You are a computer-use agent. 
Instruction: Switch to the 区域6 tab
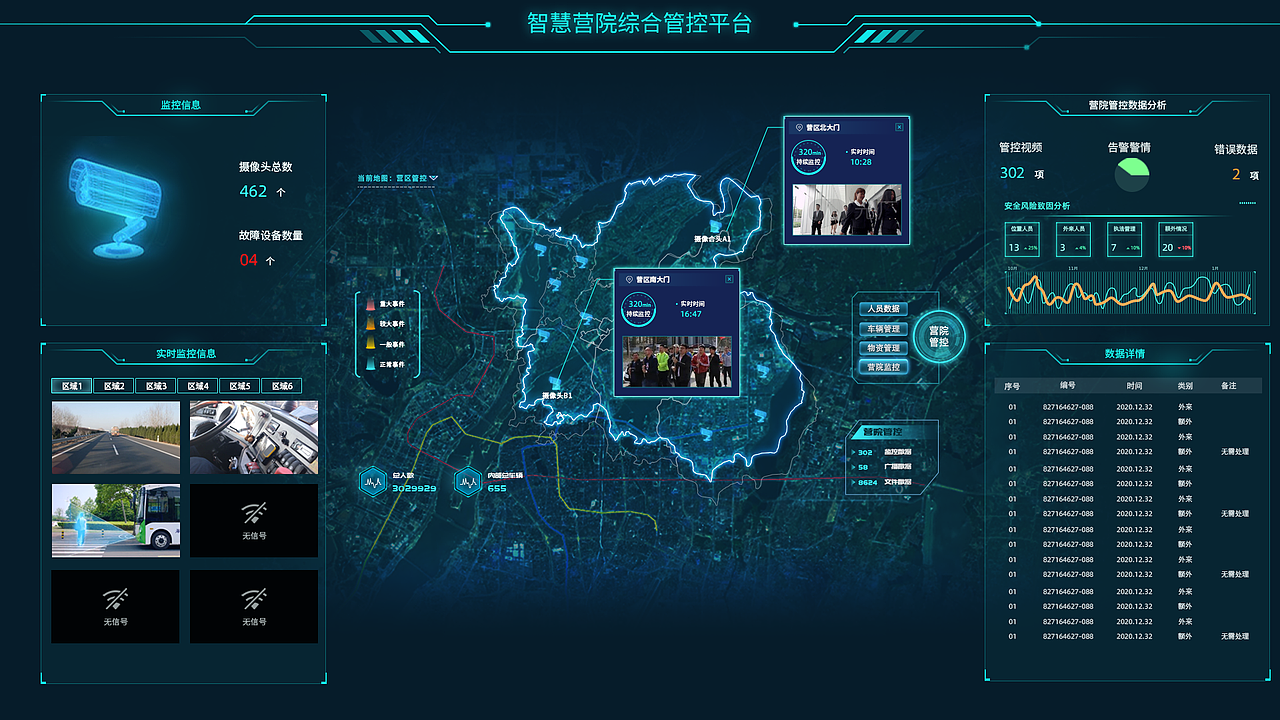click(x=282, y=385)
